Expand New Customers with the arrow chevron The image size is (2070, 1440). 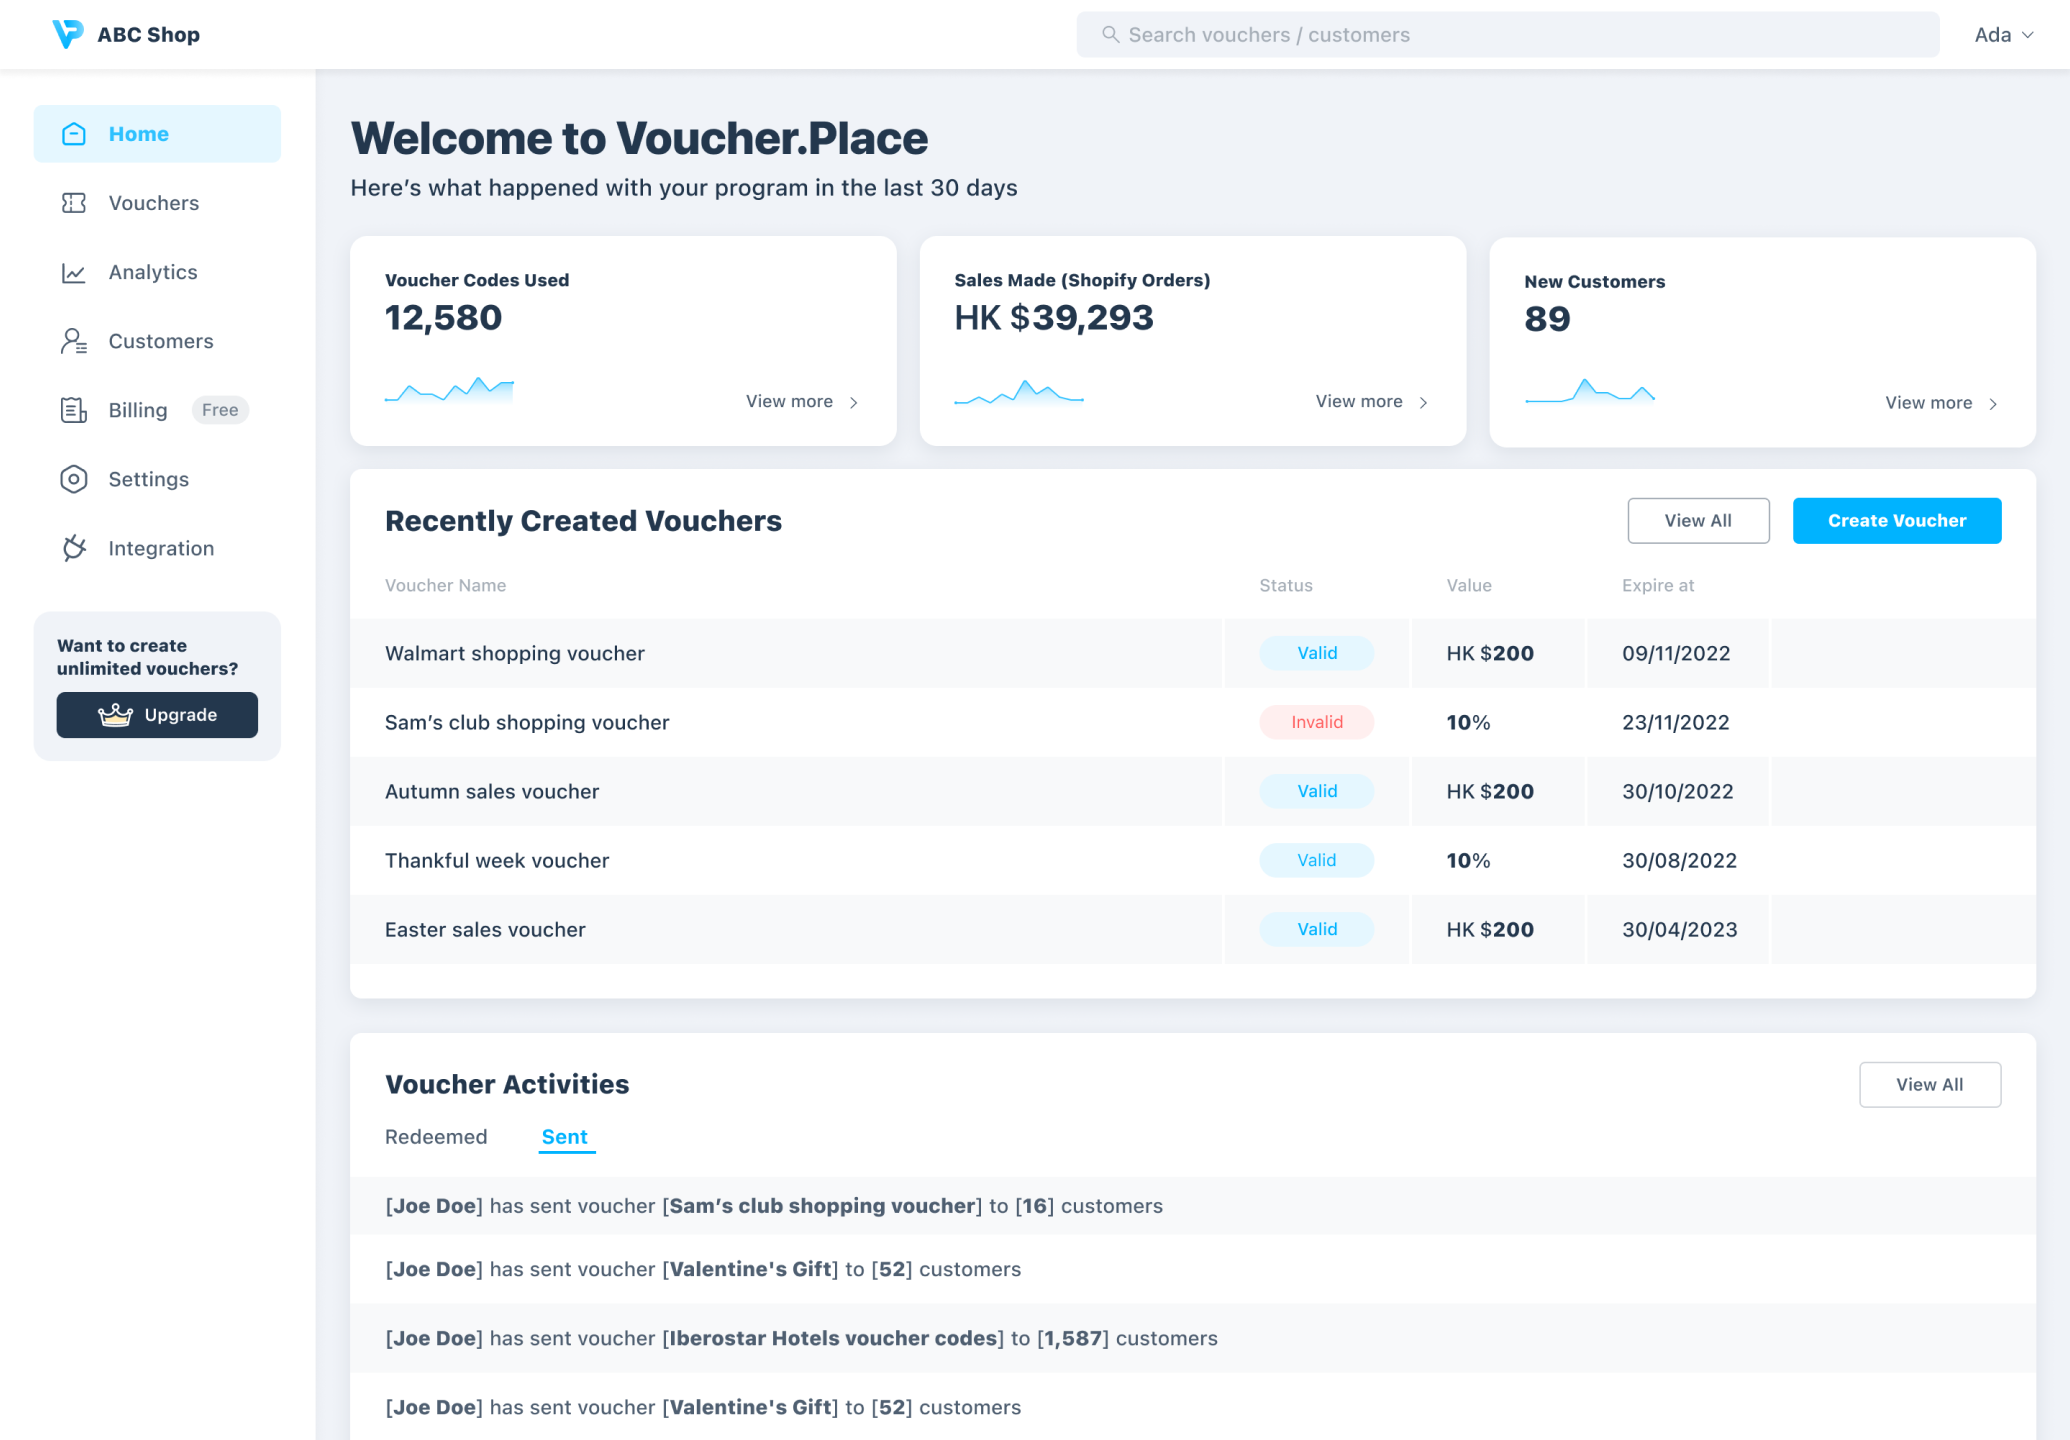1993,403
